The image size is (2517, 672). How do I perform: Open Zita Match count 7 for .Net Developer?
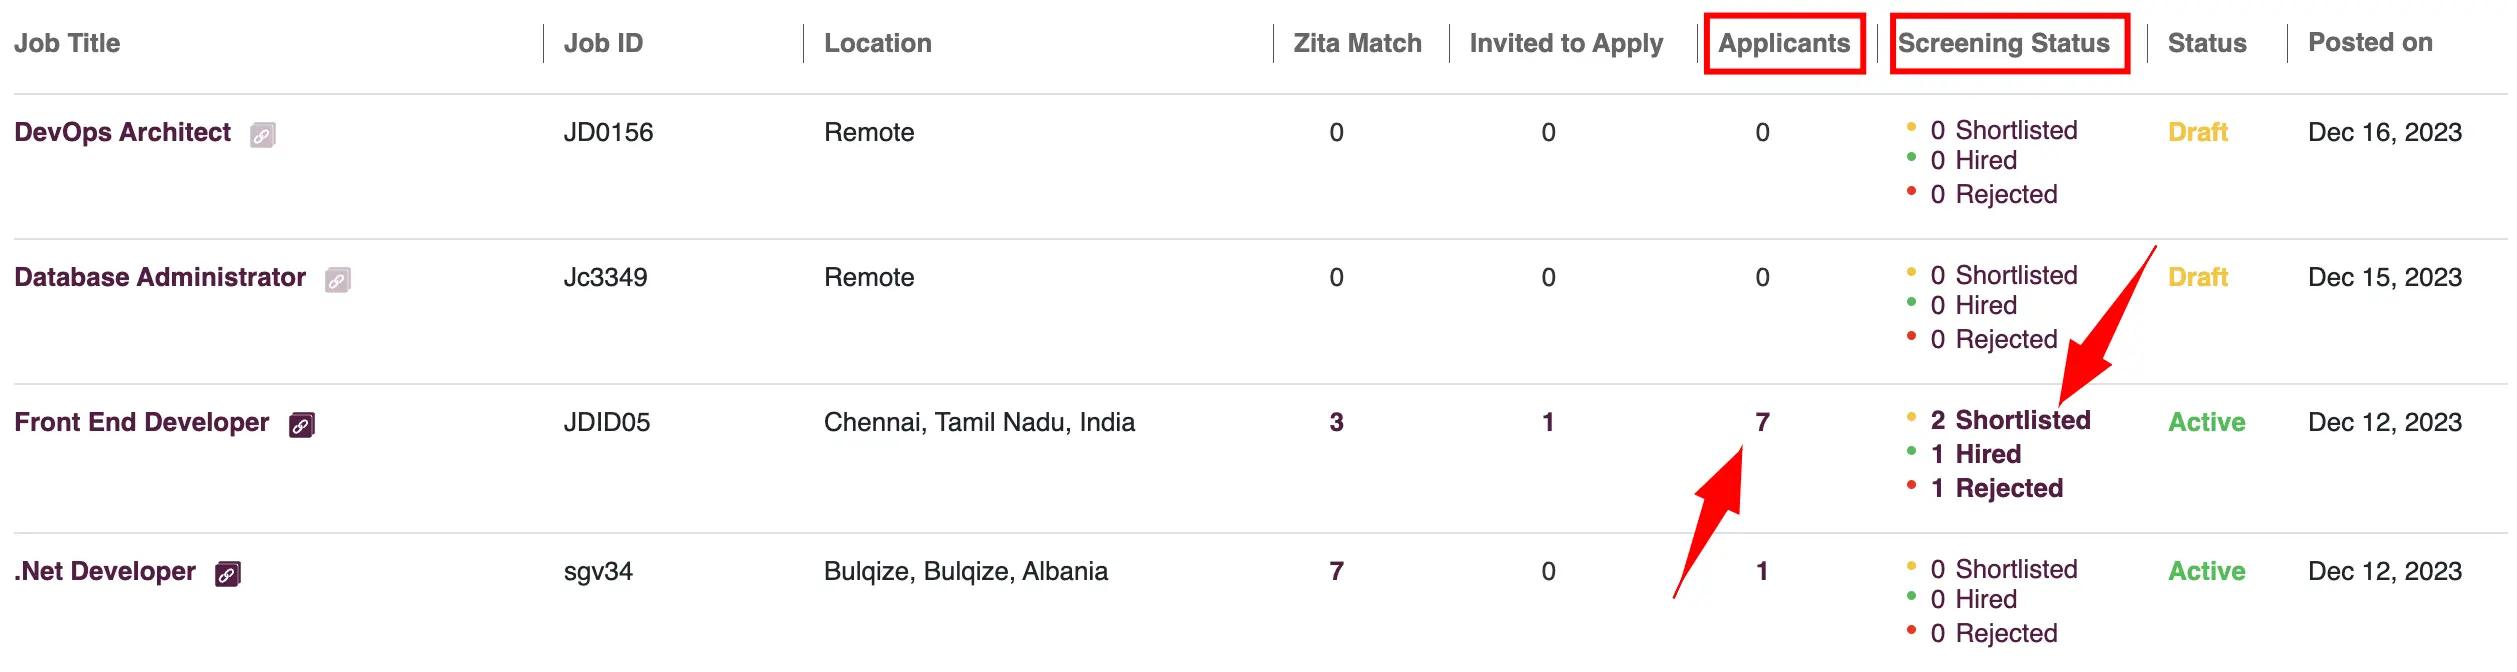pos(1336,571)
